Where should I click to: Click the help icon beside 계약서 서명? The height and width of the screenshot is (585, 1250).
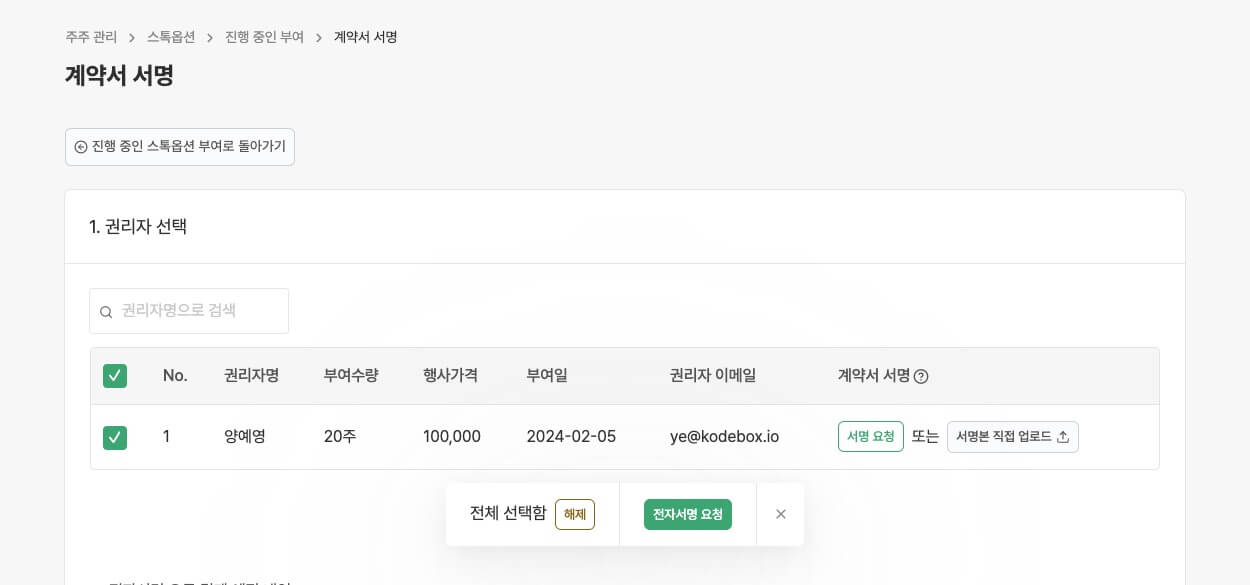[x=921, y=377]
